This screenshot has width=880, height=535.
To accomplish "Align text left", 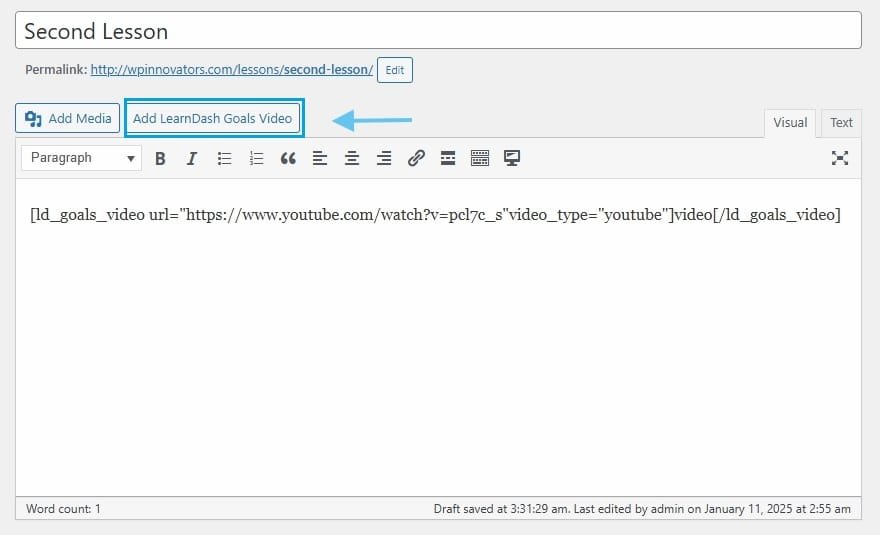I will tap(320, 158).
